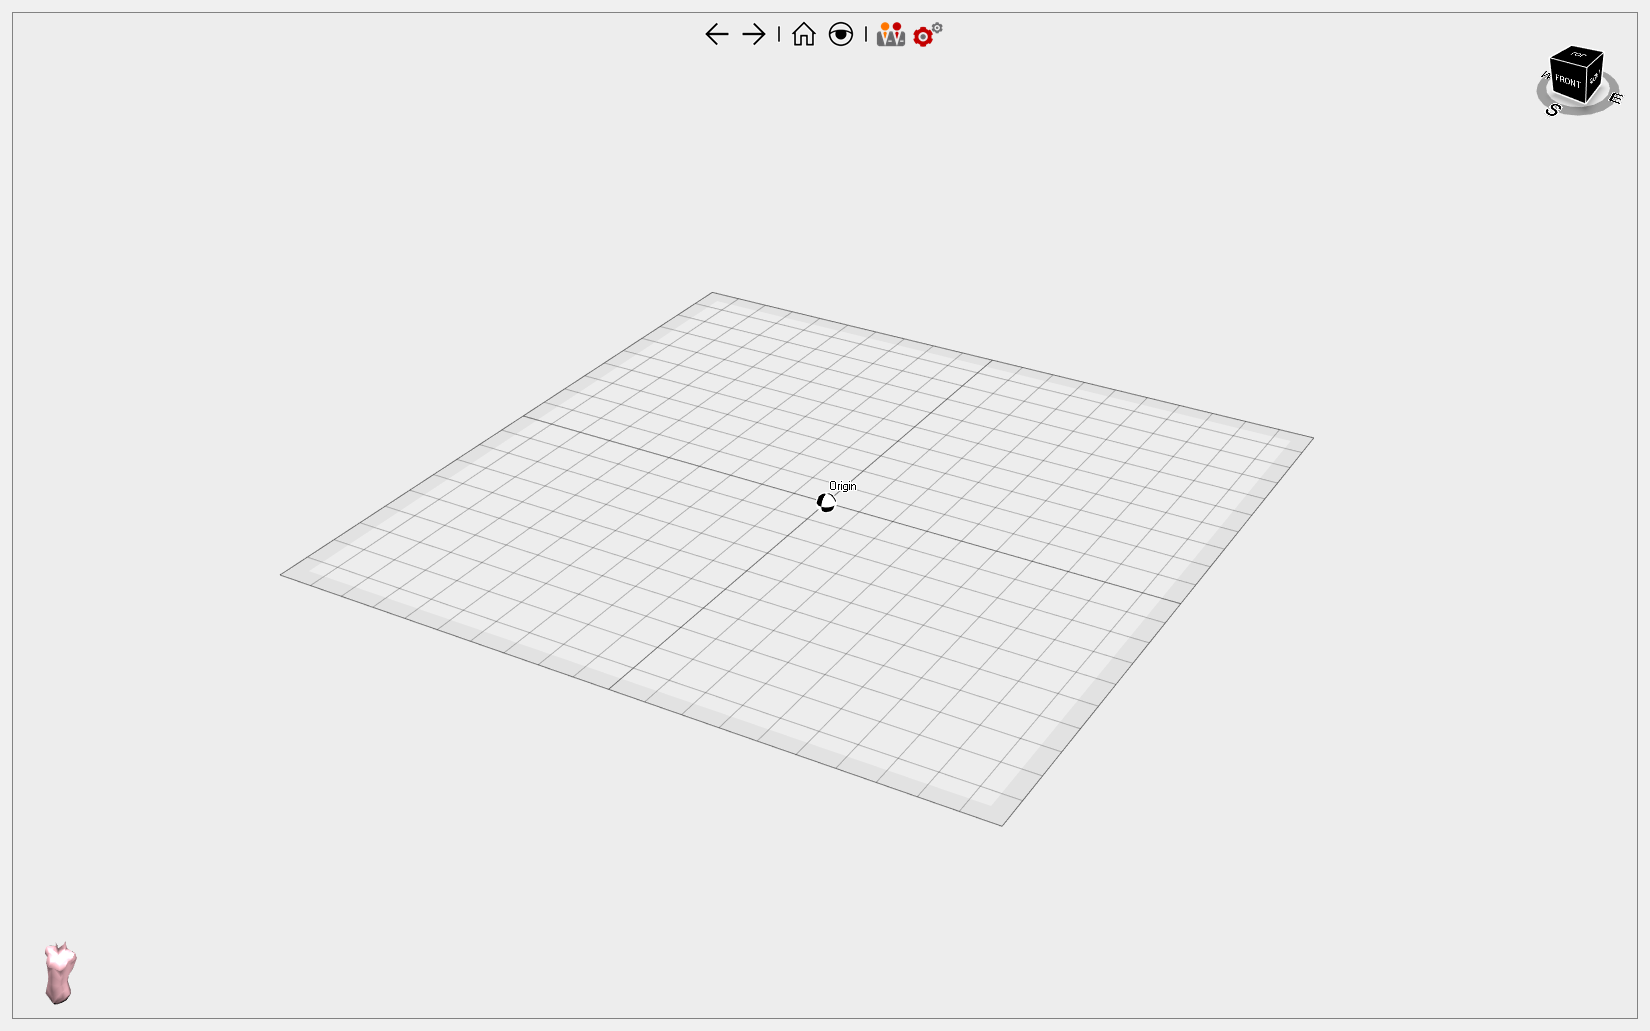Click the Origin text label
This screenshot has width=1650, height=1031.
(x=842, y=486)
